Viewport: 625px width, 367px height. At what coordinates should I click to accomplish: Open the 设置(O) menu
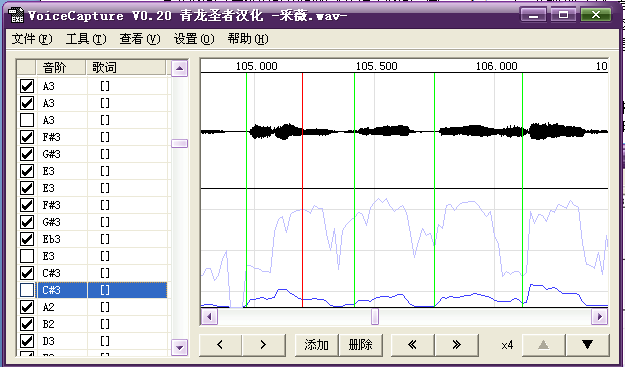(x=194, y=39)
